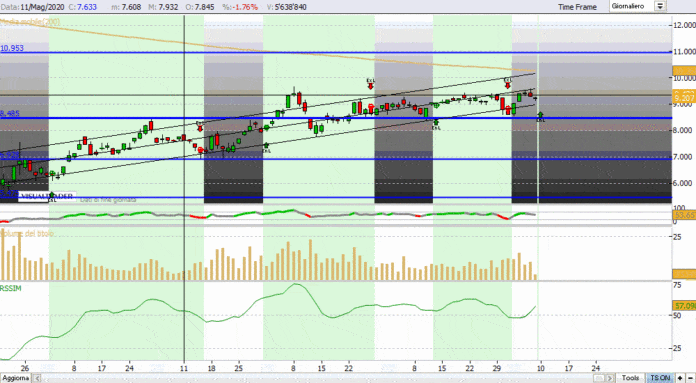
Task: Click the Aggiorna refresh button
Action: (16, 378)
